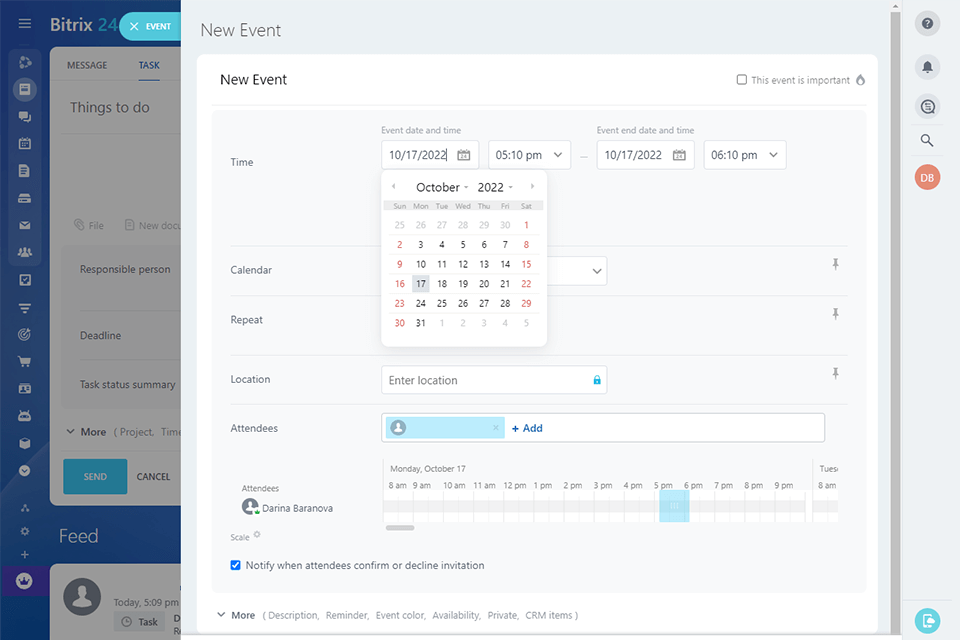Image resolution: width=960 pixels, height=640 pixels.
Task: Switch to MESSAGE tab in background
Action: click(x=87, y=65)
